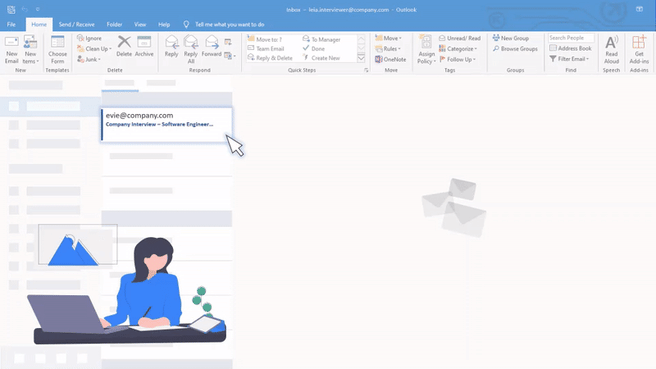Choose the Reply All button
Screen dimensions: 656x369
[191, 49]
